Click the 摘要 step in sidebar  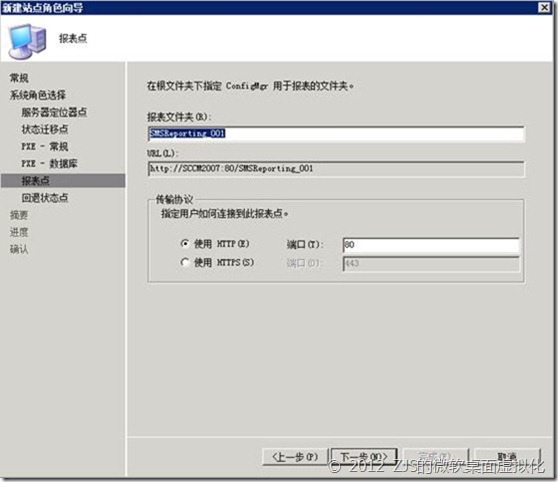[19, 215]
